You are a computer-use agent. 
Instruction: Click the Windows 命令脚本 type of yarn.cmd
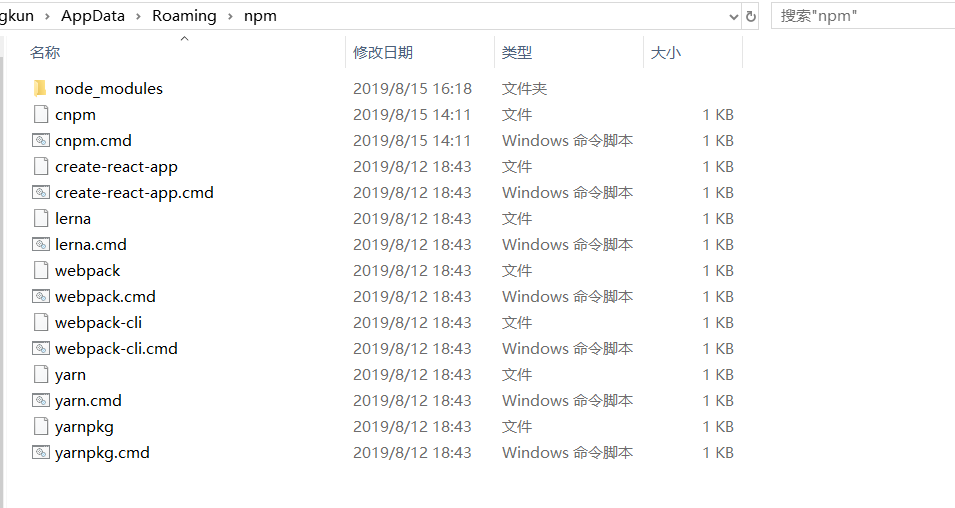click(568, 401)
